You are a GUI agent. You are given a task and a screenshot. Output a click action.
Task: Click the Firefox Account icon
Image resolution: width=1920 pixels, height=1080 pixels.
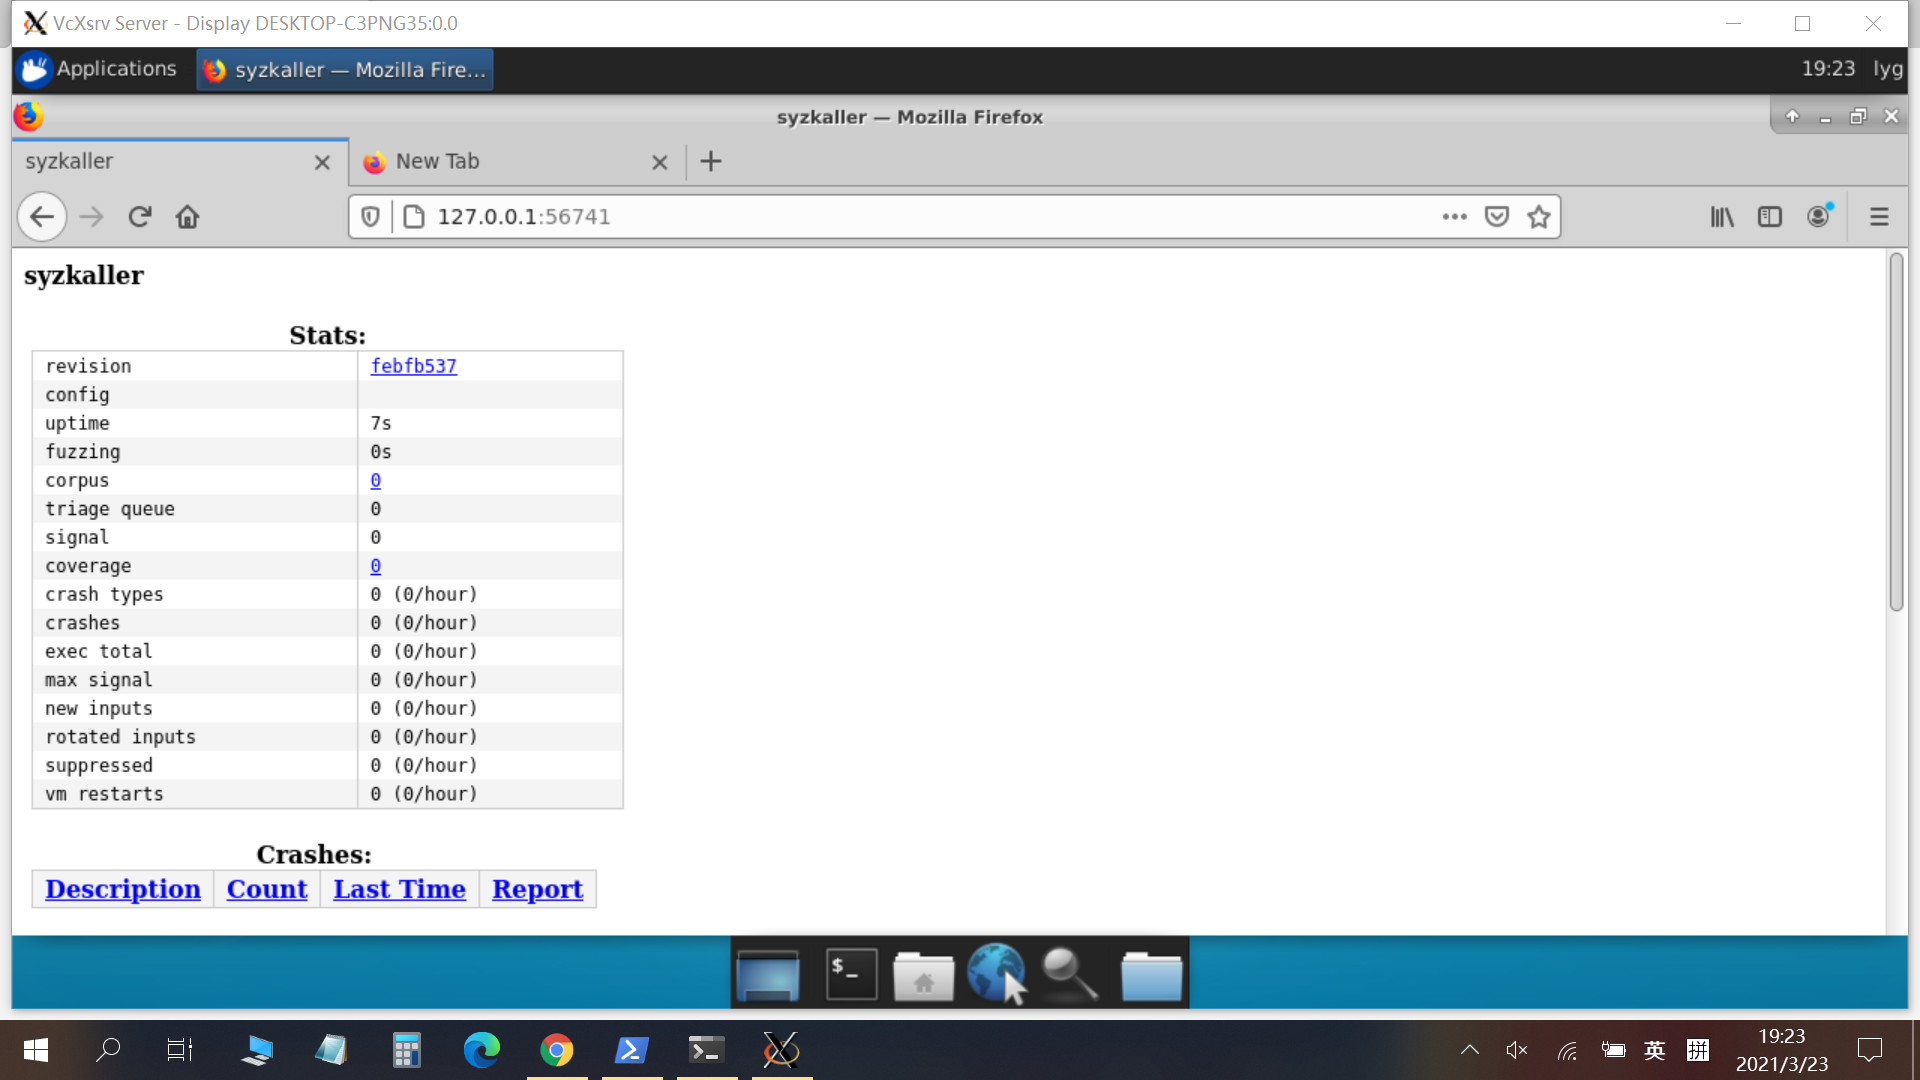pyautogui.click(x=1819, y=216)
